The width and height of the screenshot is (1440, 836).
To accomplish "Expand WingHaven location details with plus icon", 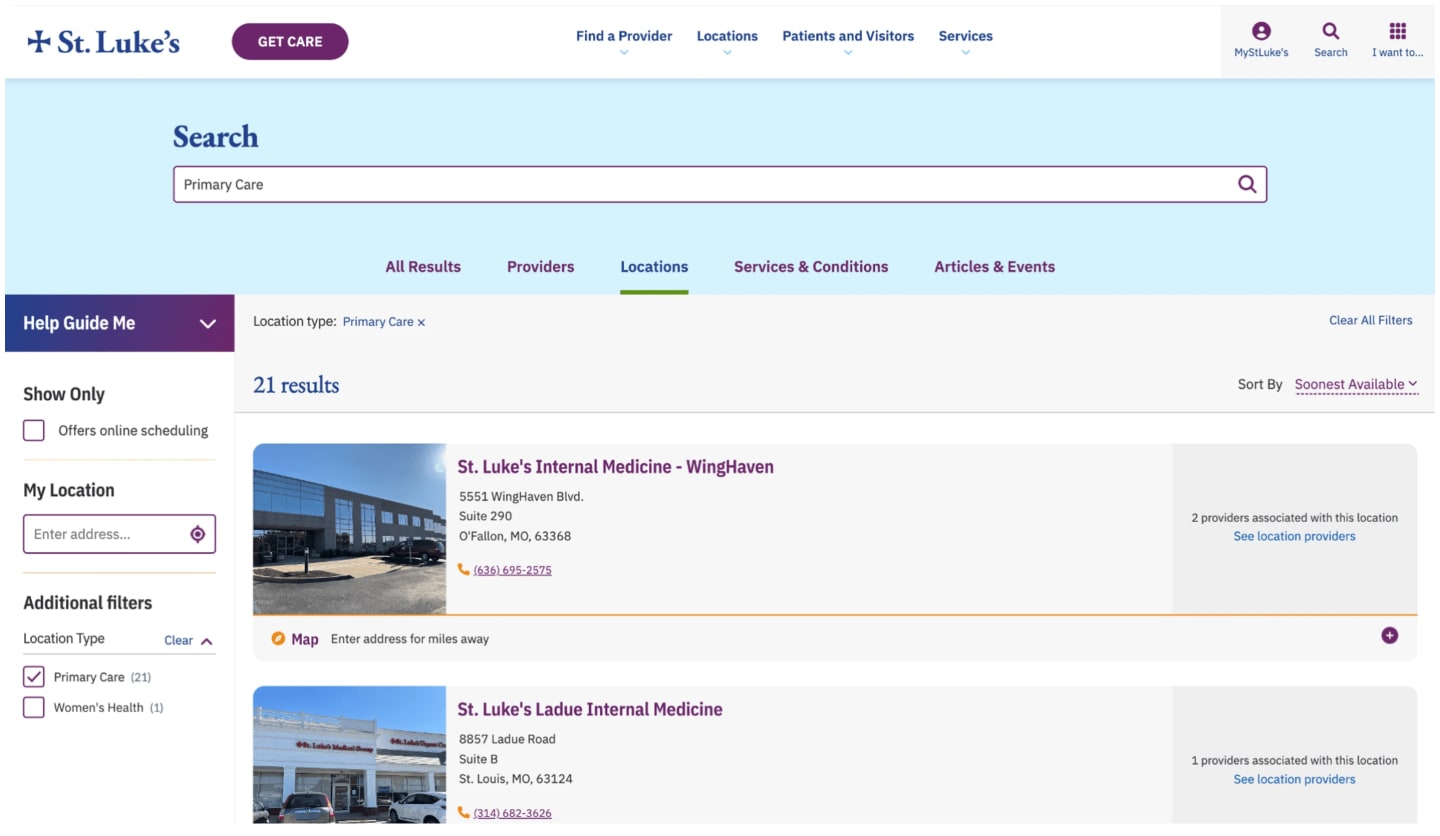I will coord(1389,636).
